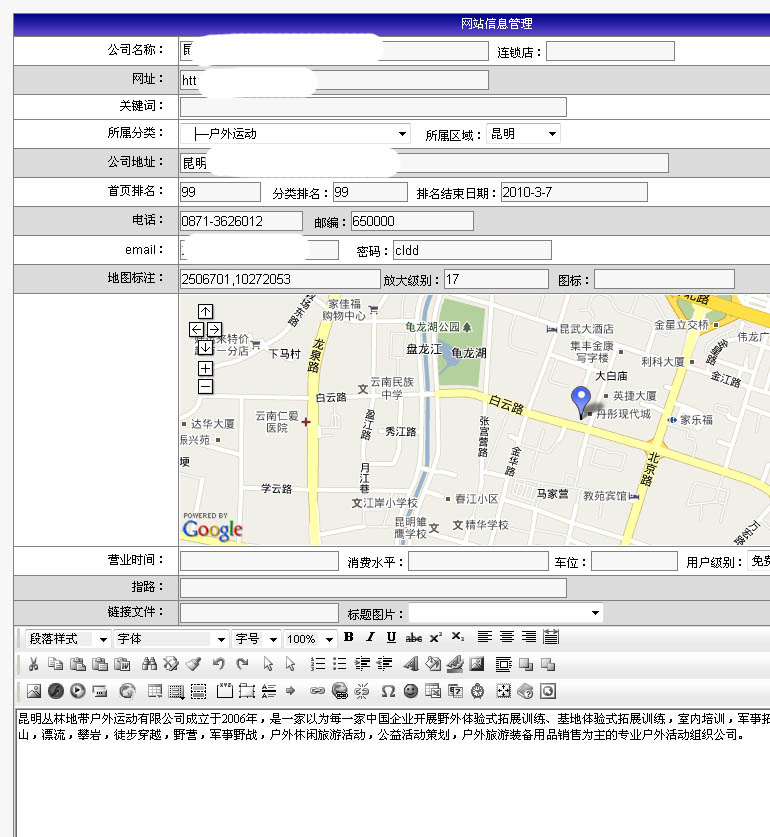Image resolution: width=770 pixels, height=837 pixels.
Task: Click the 营业时间 input field
Action: coord(260,560)
